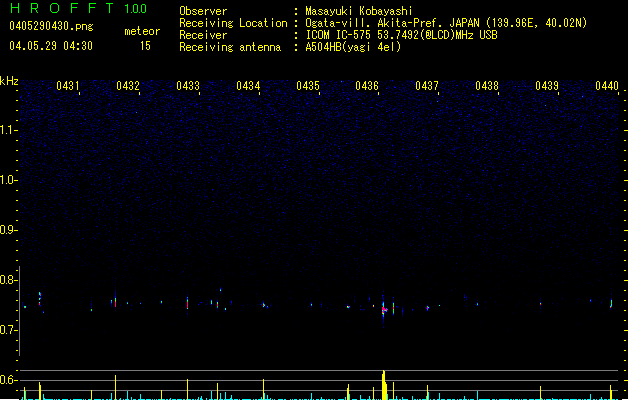Click the date stamp 04.05.29 04:30
The width and height of the screenshot is (629, 400).
coord(51,46)
